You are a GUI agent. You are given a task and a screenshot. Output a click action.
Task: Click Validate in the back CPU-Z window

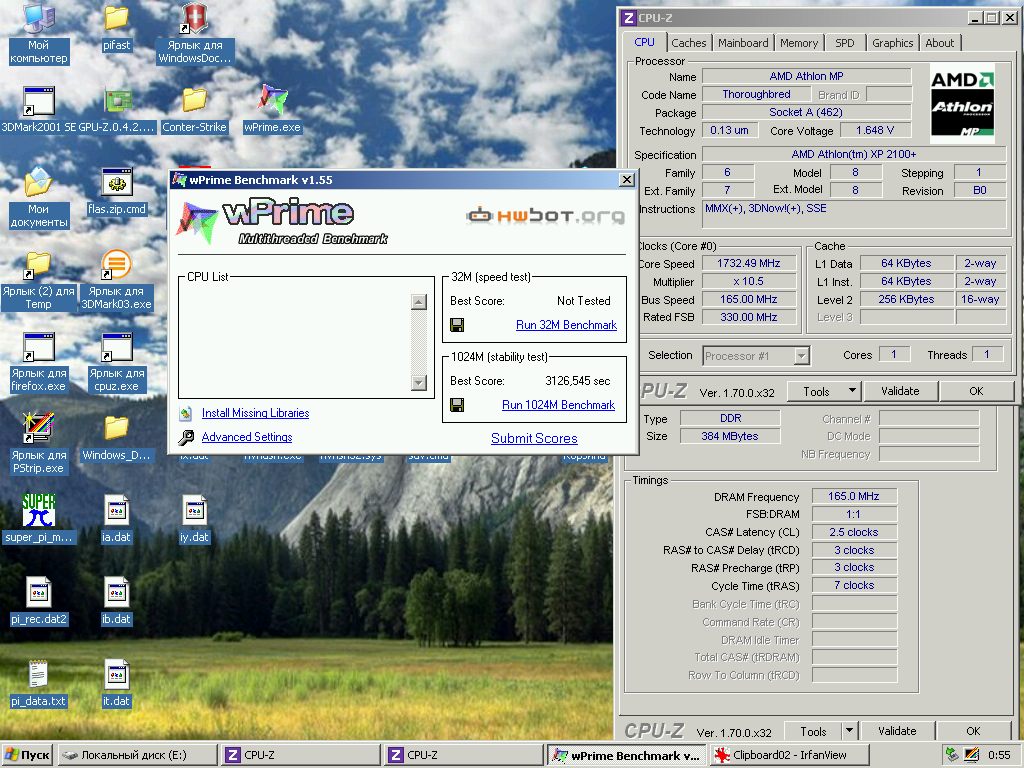(x=897, y=731)
